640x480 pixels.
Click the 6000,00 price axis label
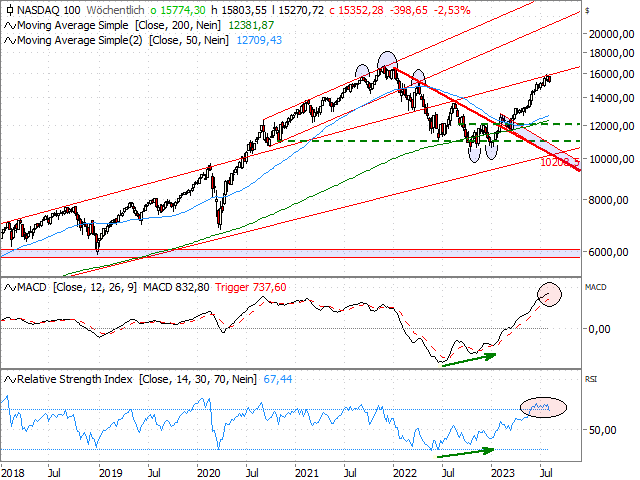pyautogui.click(x=608, y=252)
